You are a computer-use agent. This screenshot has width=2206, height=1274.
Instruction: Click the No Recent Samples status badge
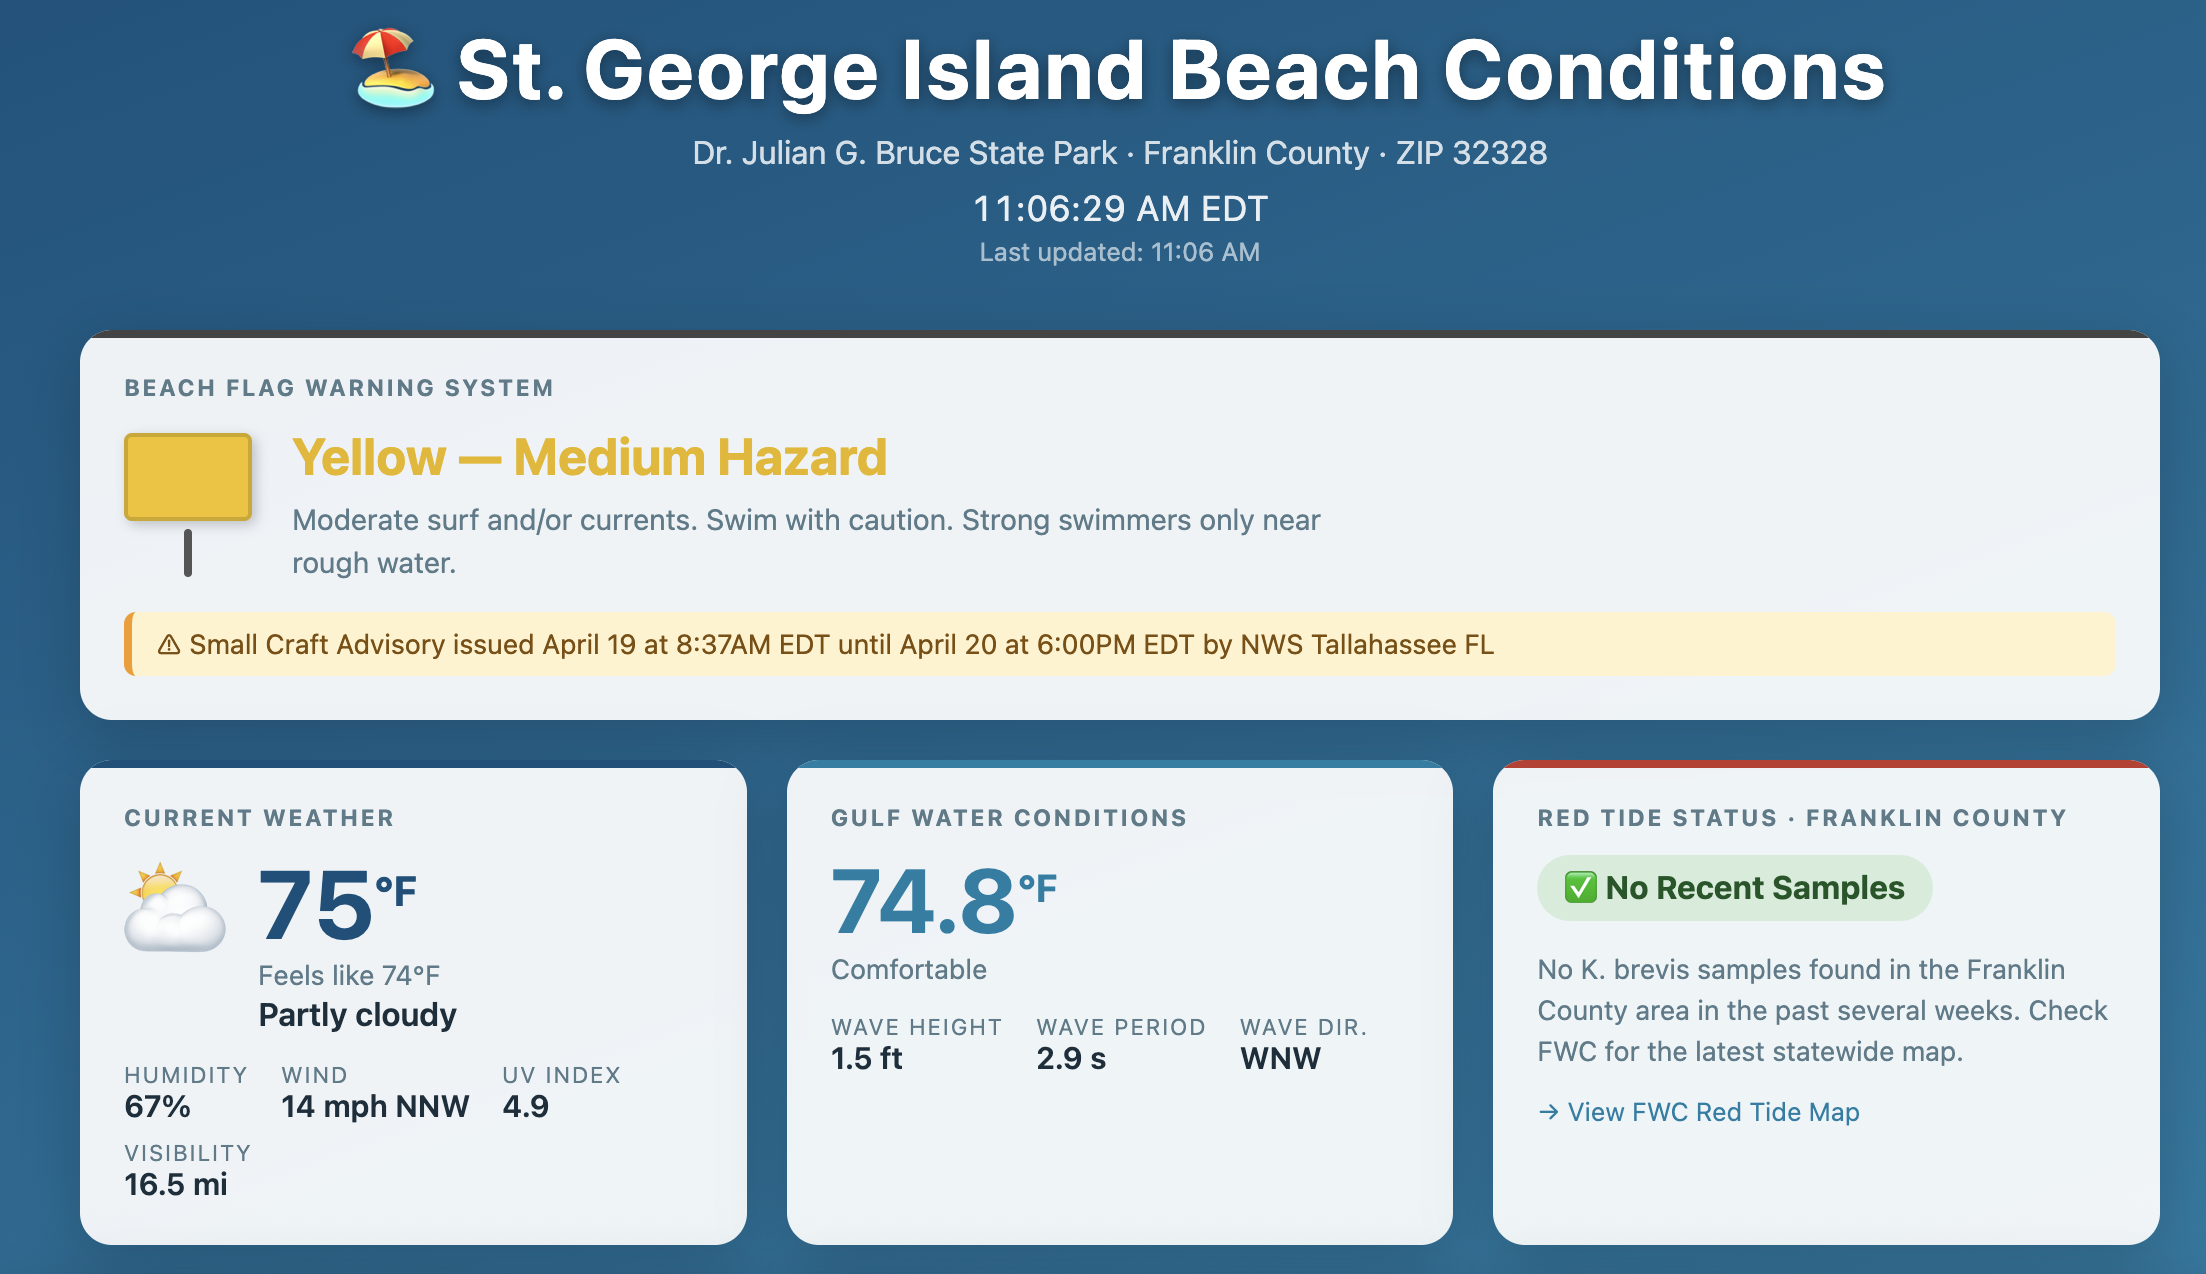point(1734,888)
